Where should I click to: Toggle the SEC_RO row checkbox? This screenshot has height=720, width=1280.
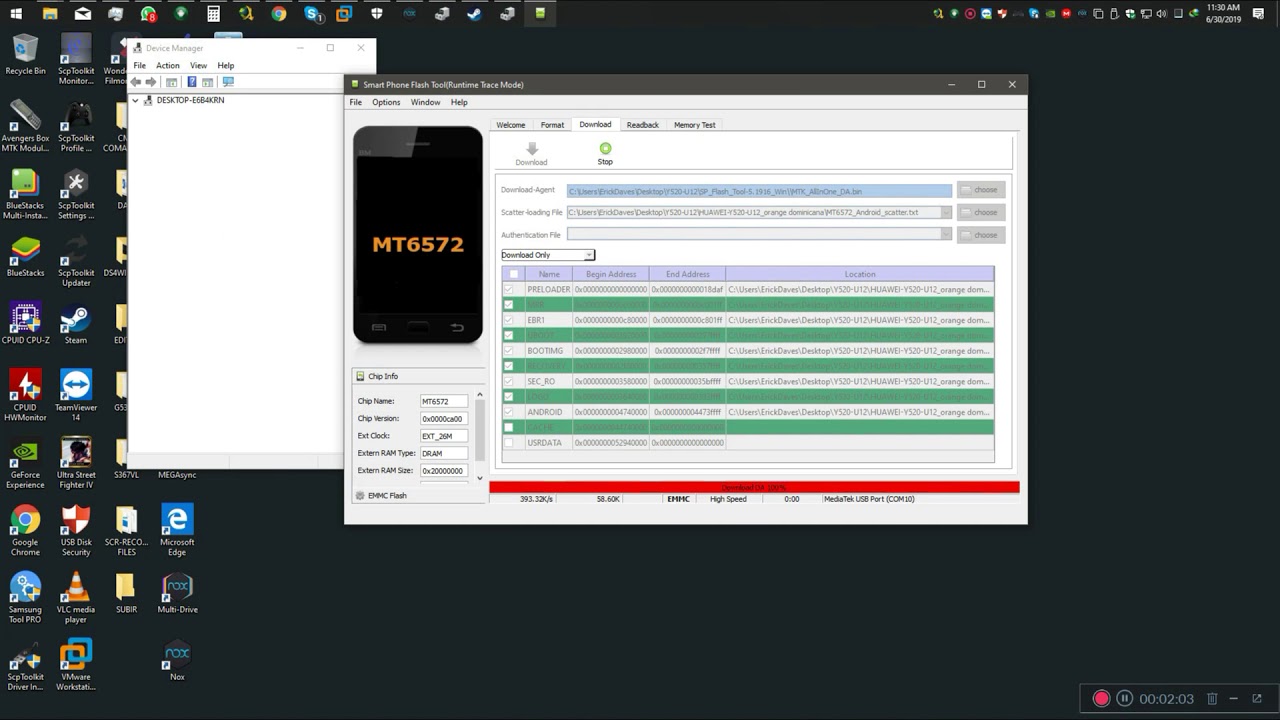click(508, 381)
